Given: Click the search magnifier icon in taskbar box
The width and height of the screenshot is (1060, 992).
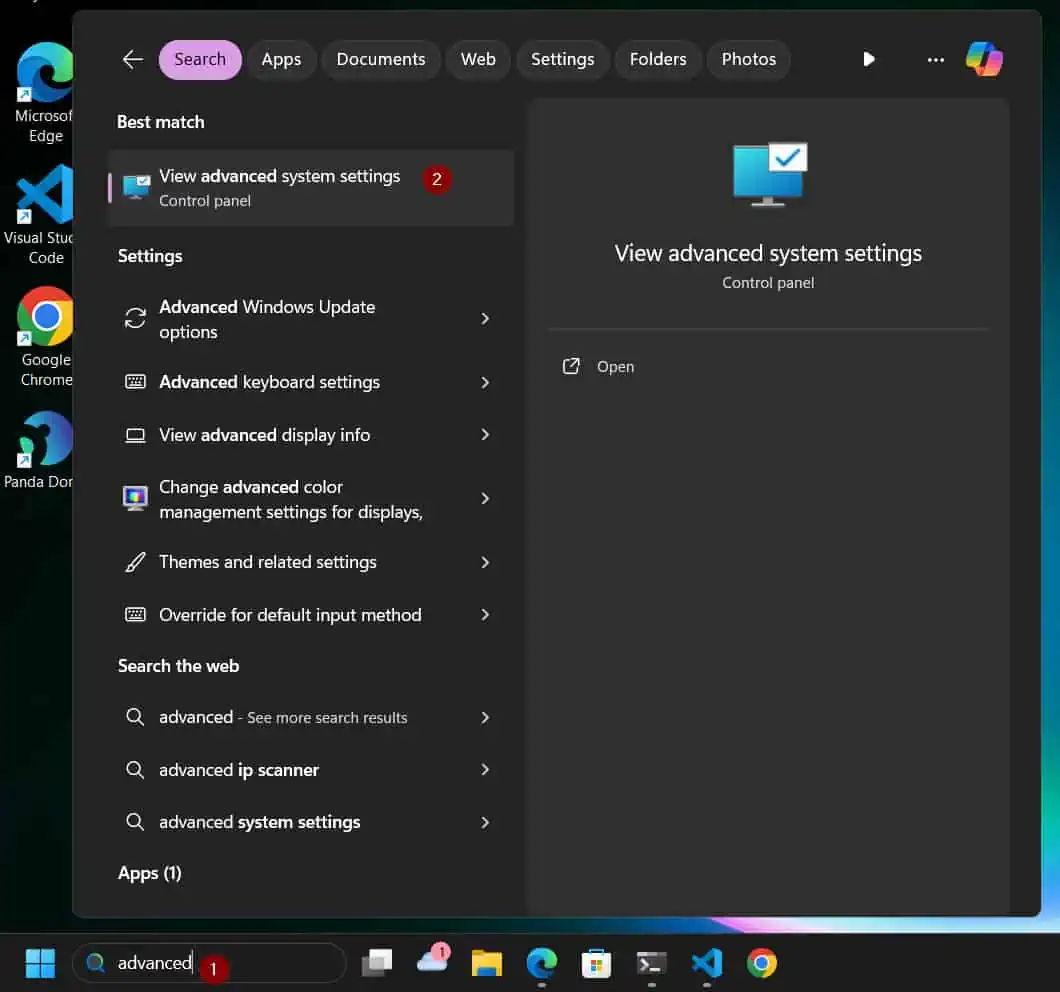Looking at the screenshot, I should (95, 962).
